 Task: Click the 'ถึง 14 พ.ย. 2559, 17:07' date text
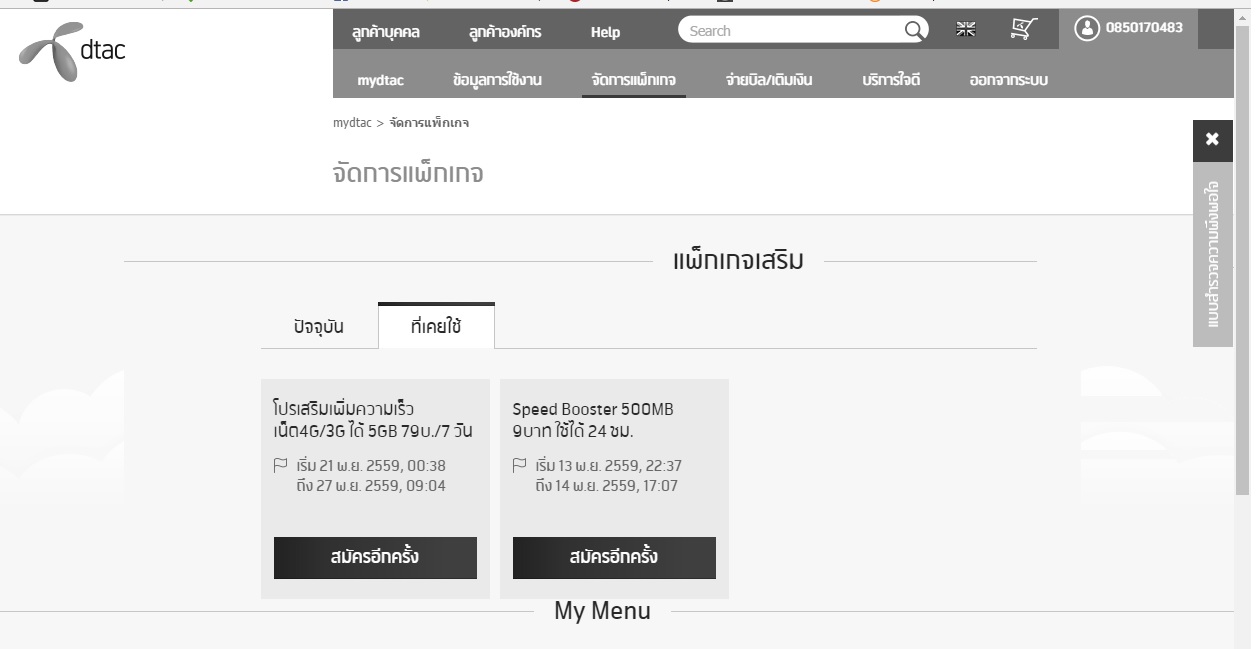pos(606,487)
